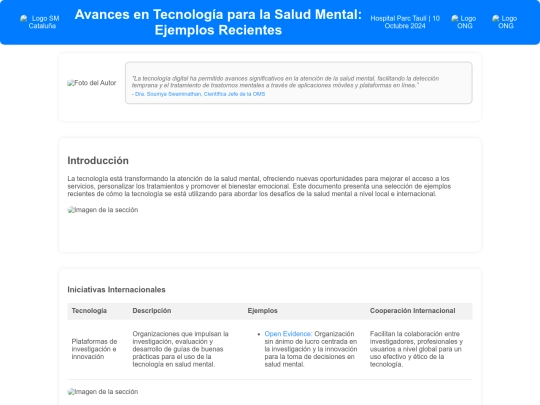This screenshot has height=405, width=540.
Task: Click the Foto del Autor image
Action: click(x=92, y=83)
